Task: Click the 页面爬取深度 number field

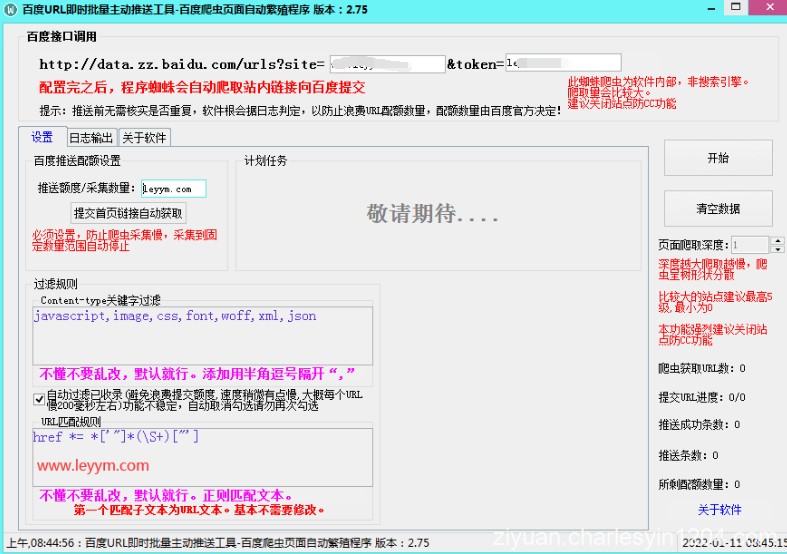Action: click(749, 245)
